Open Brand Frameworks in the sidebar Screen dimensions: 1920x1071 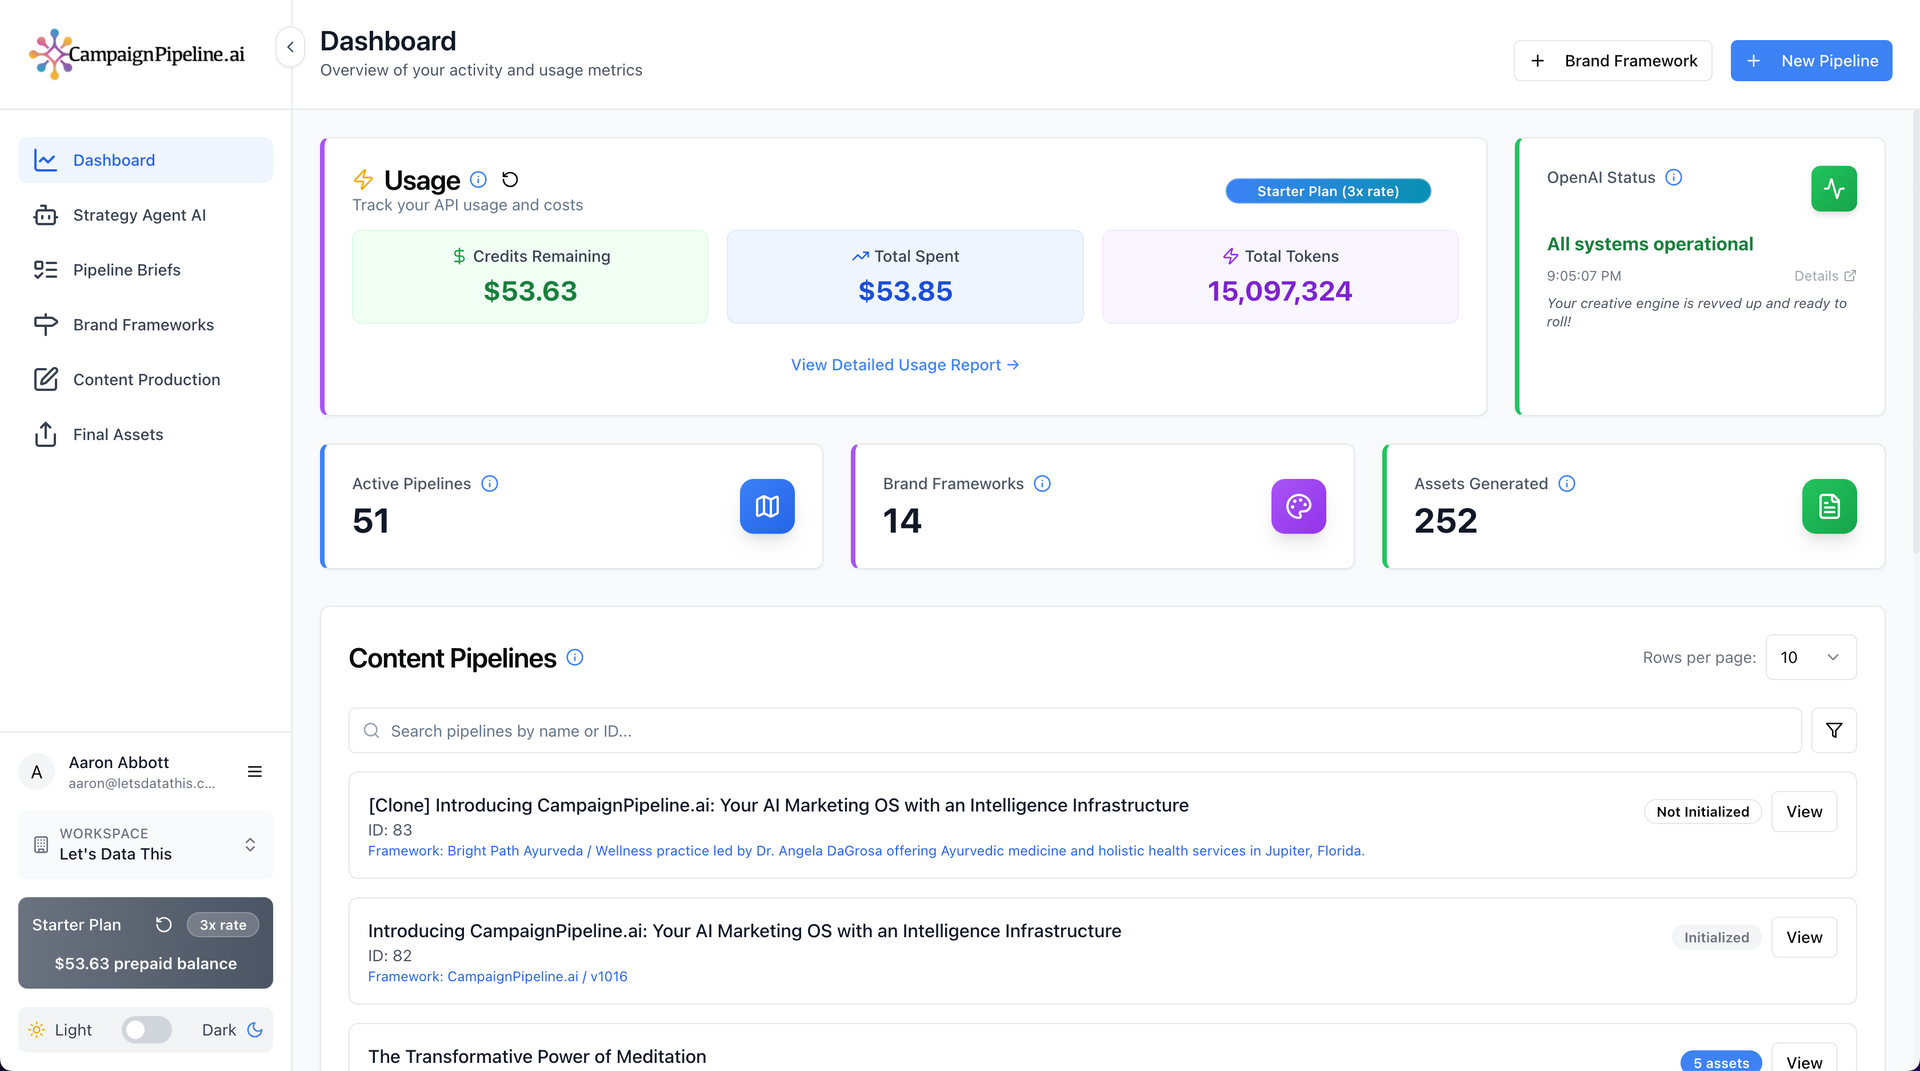coord(145,325)
